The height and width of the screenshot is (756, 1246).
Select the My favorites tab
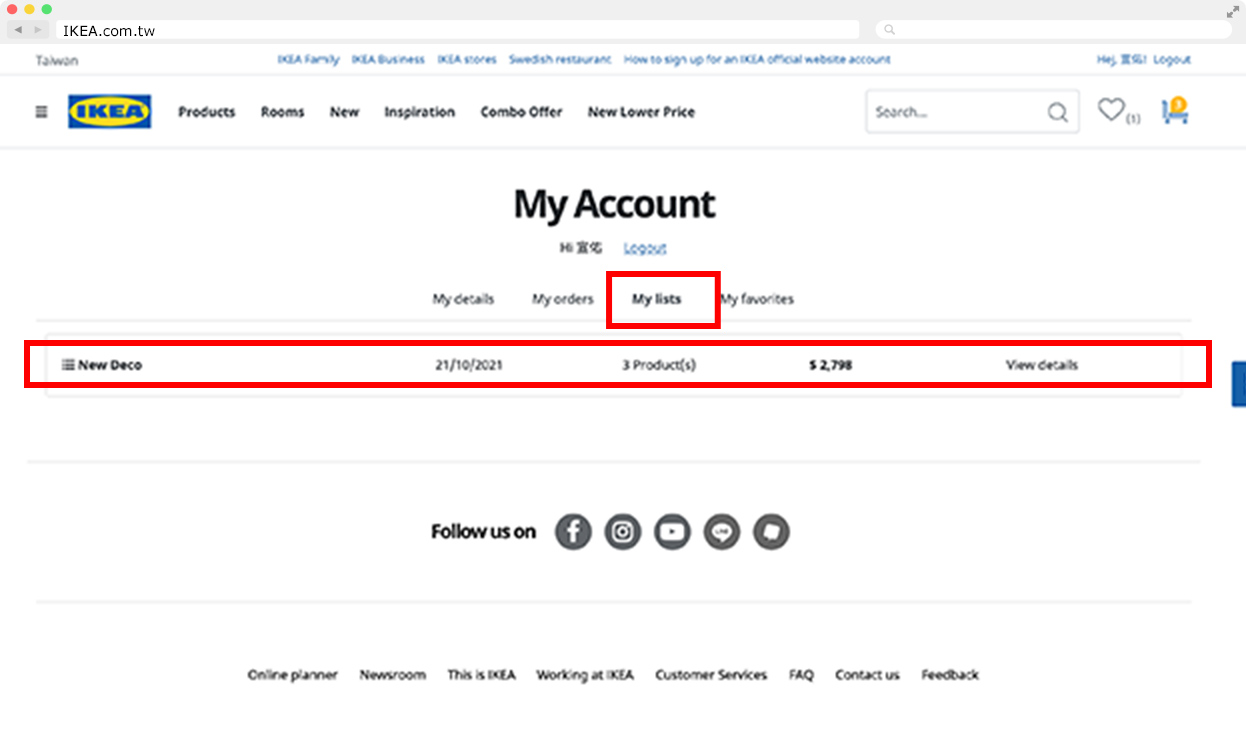click(x=757, y=299)
